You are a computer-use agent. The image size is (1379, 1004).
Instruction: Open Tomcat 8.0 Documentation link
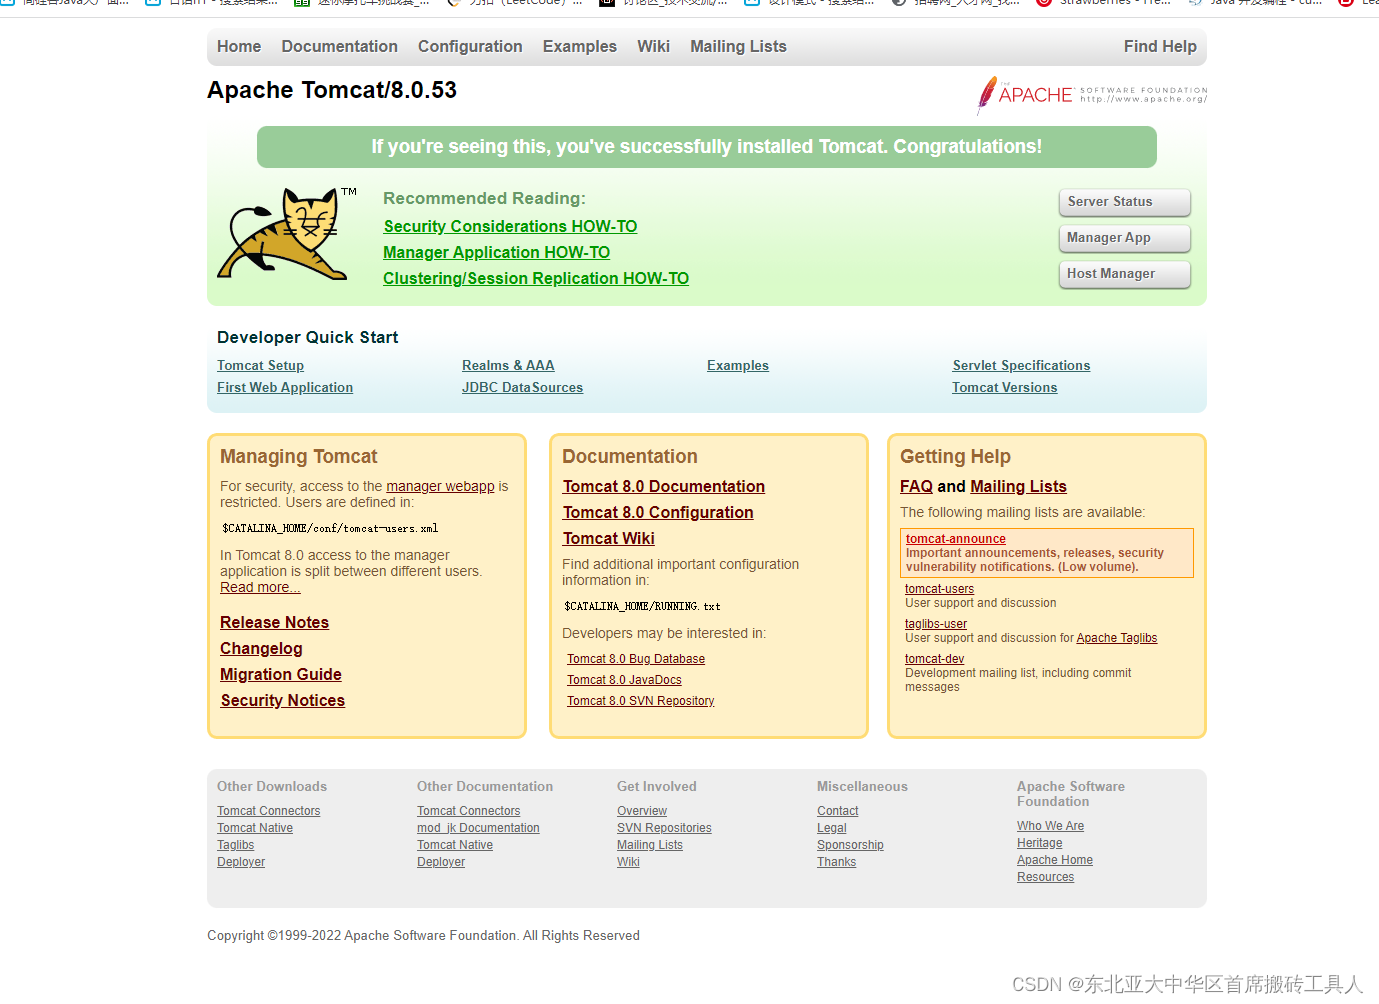coord(664,487)
